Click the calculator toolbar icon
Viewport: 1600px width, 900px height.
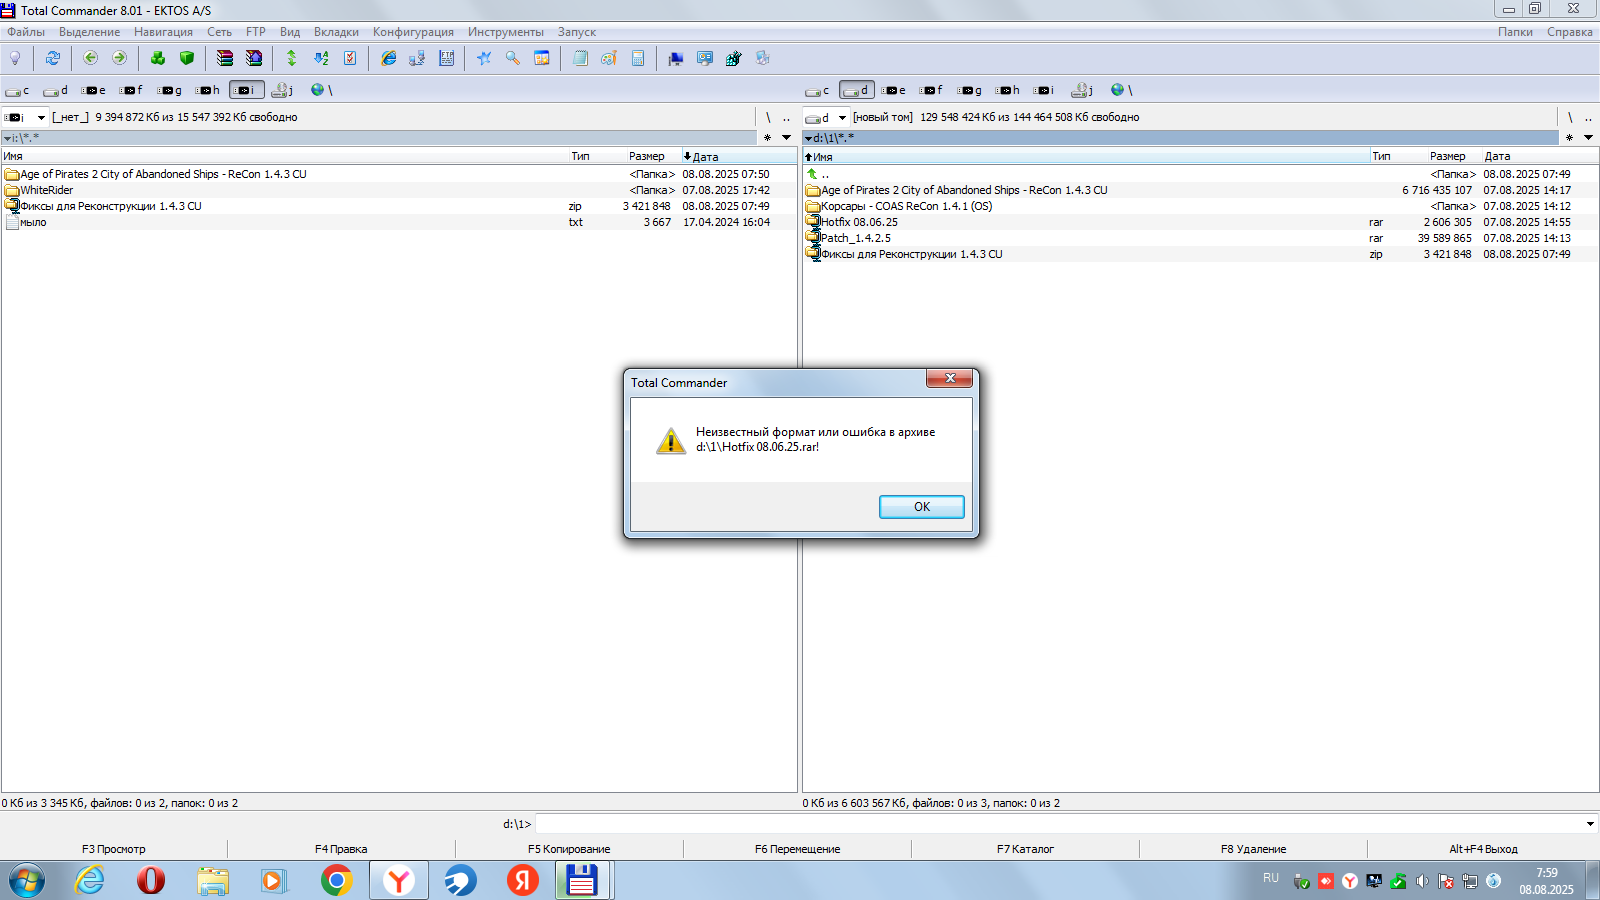coord(638,58)
